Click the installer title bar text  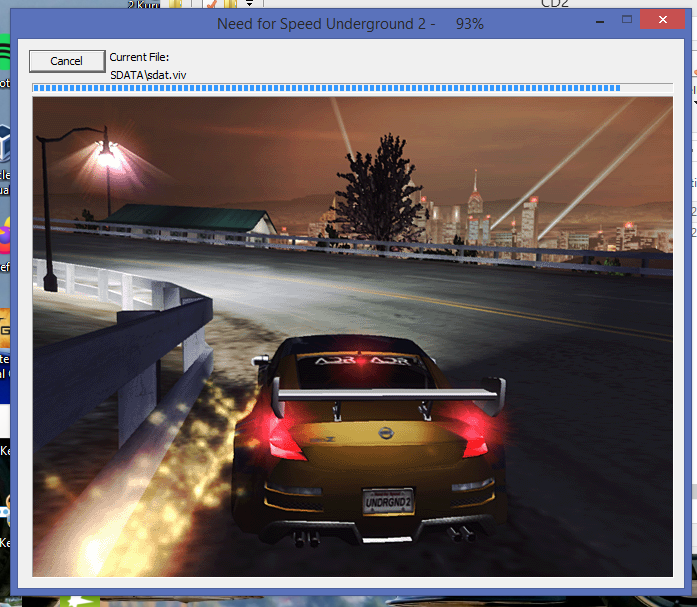tap(350, 24)
